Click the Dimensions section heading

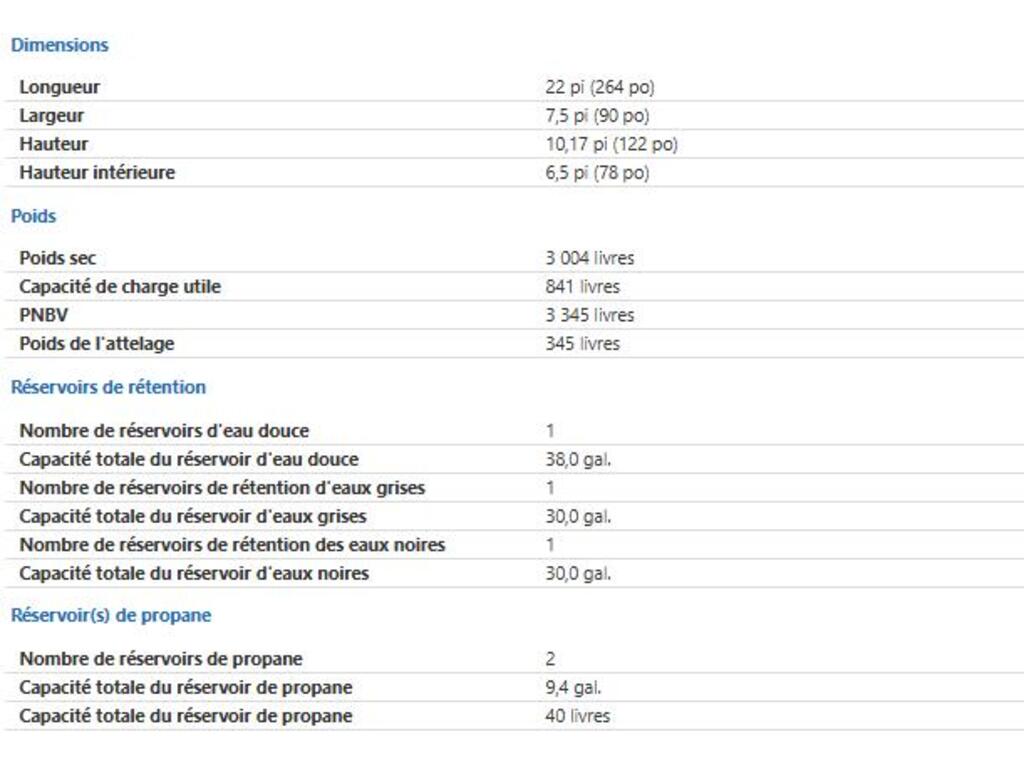(59, 45)
